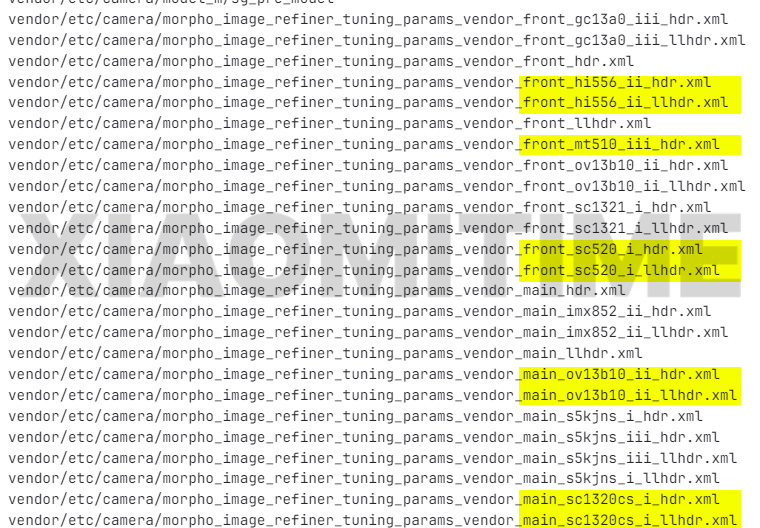Select the front_sc1321_i_hdr.xml path
This screenshot has height=528, width=760.
click(360, 207)
